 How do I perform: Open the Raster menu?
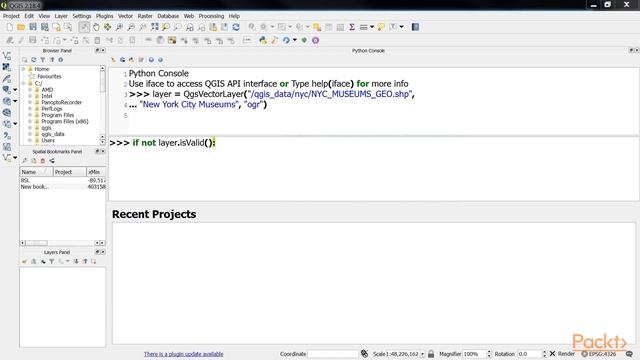pyautogui.click(x=145, y=16)
